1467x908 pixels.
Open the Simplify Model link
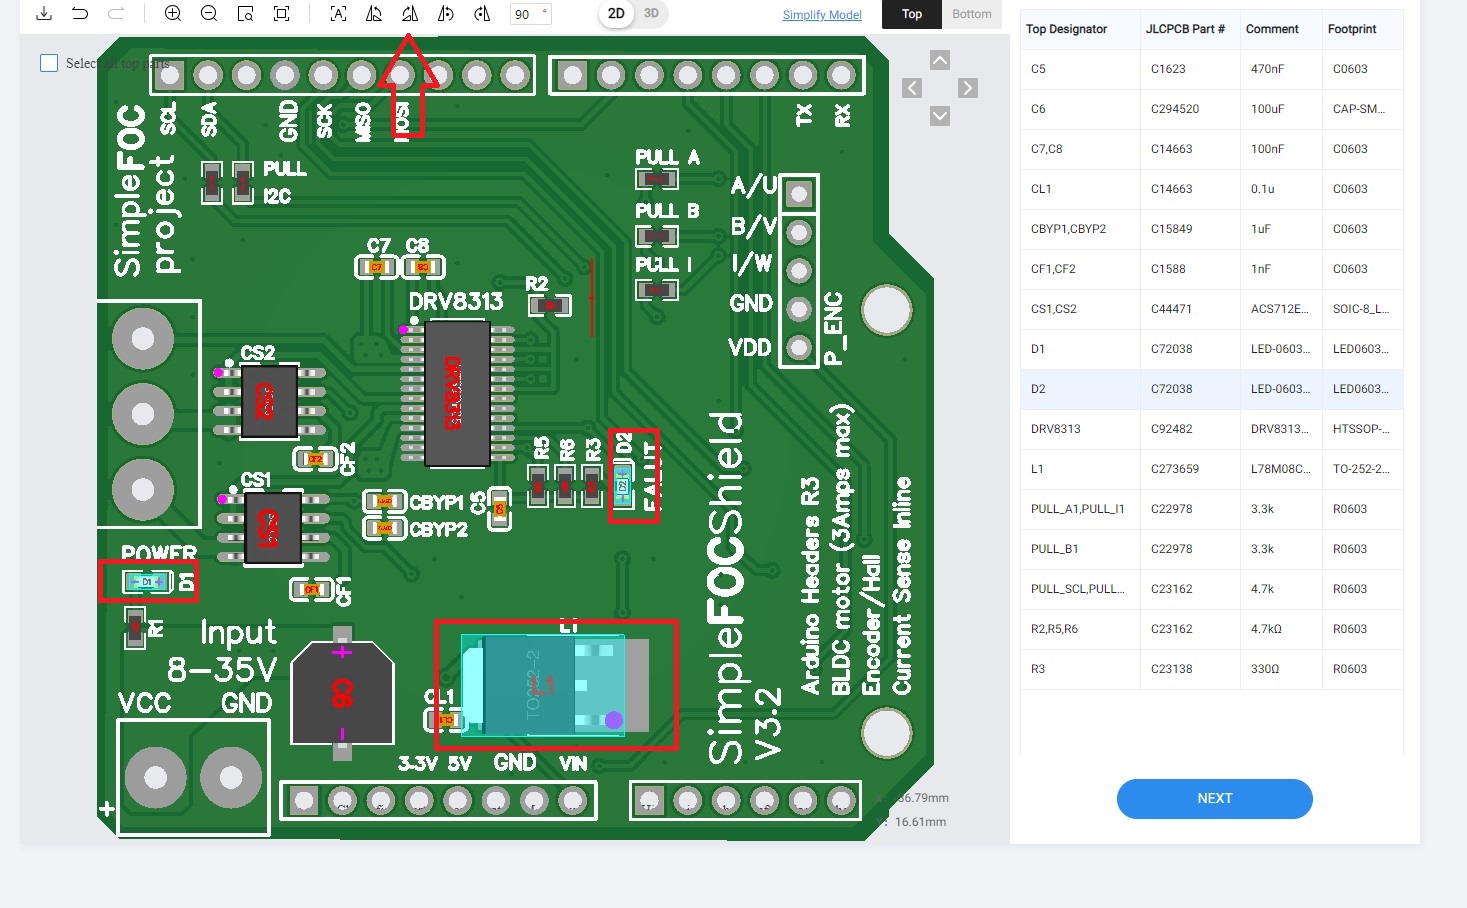point(822,15)
